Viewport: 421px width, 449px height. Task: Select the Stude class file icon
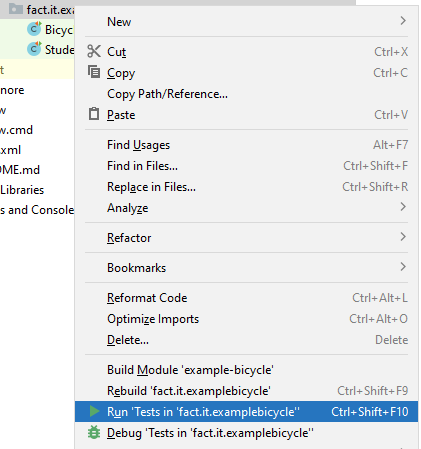(34, 49)
